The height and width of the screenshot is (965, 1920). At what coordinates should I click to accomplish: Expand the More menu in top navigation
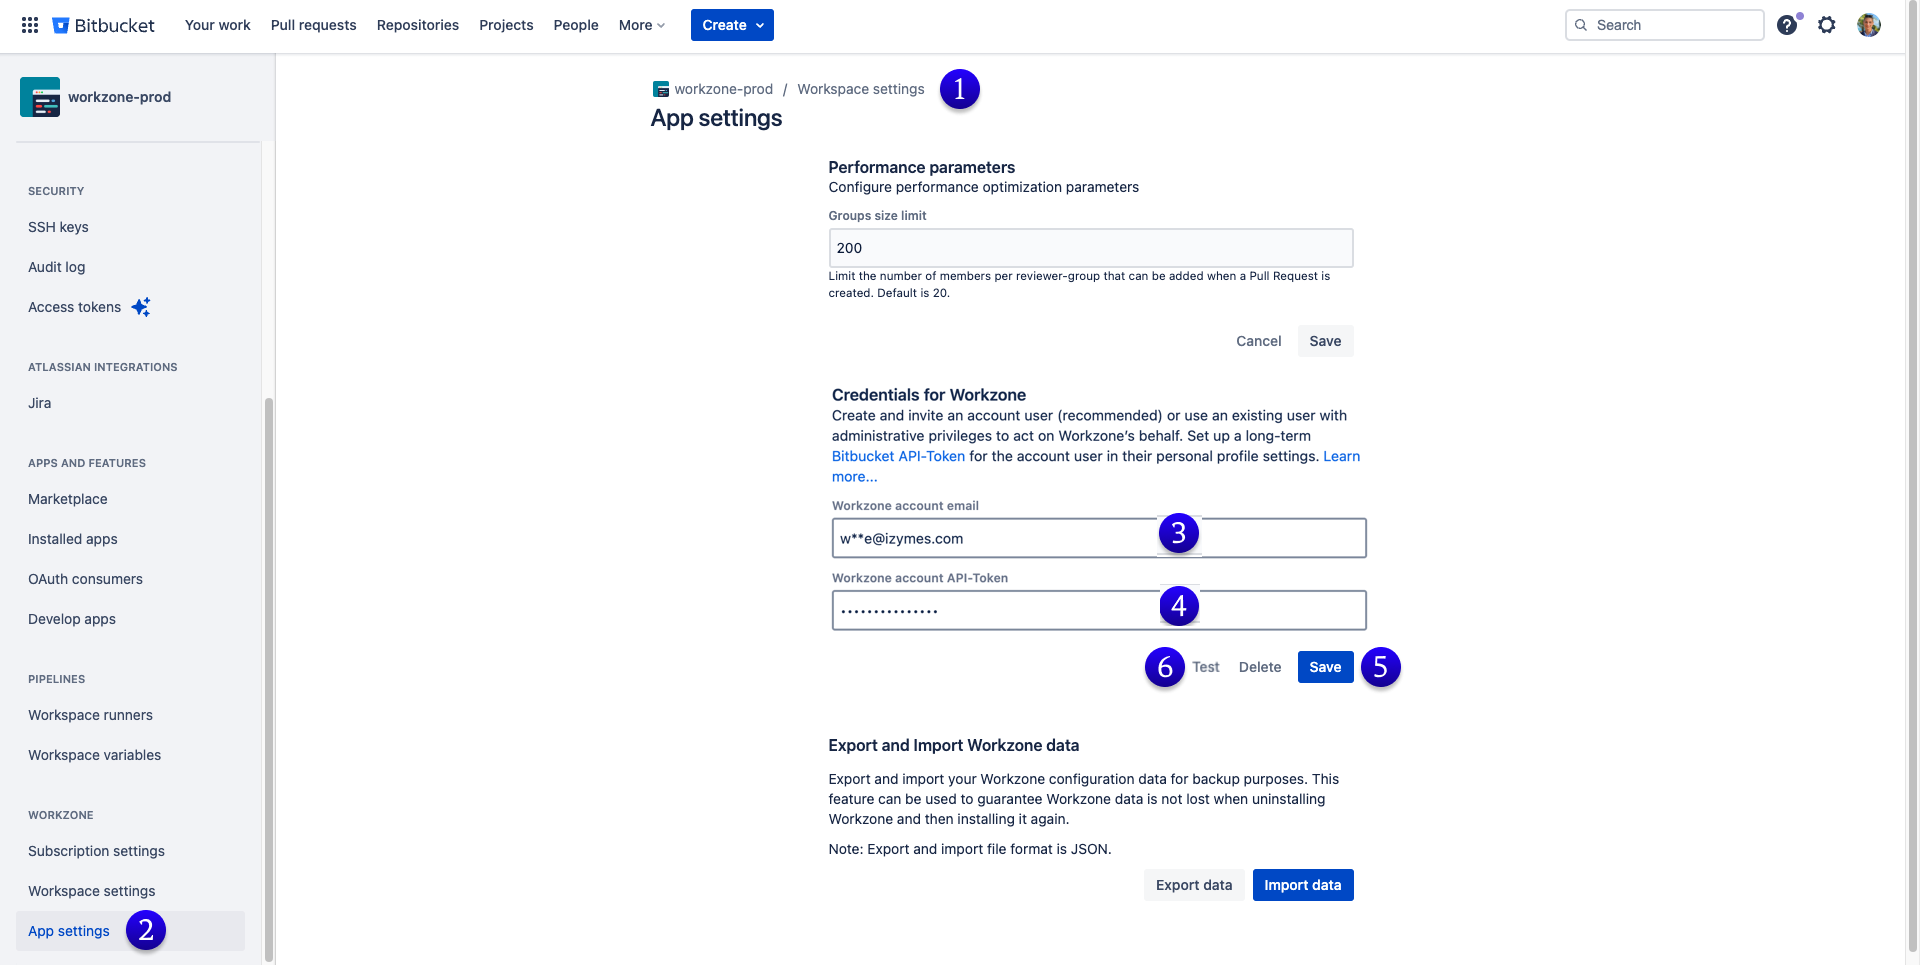[x=641, y=25]
